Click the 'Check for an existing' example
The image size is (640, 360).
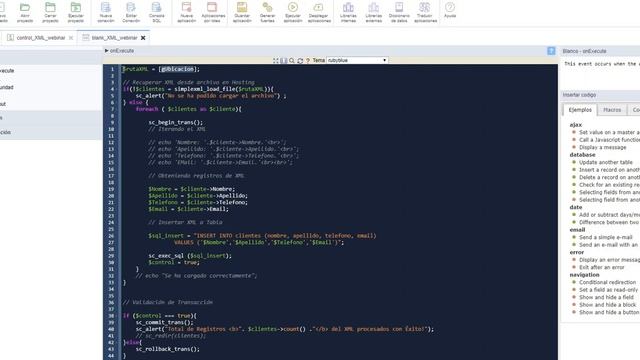pos(609,184)
